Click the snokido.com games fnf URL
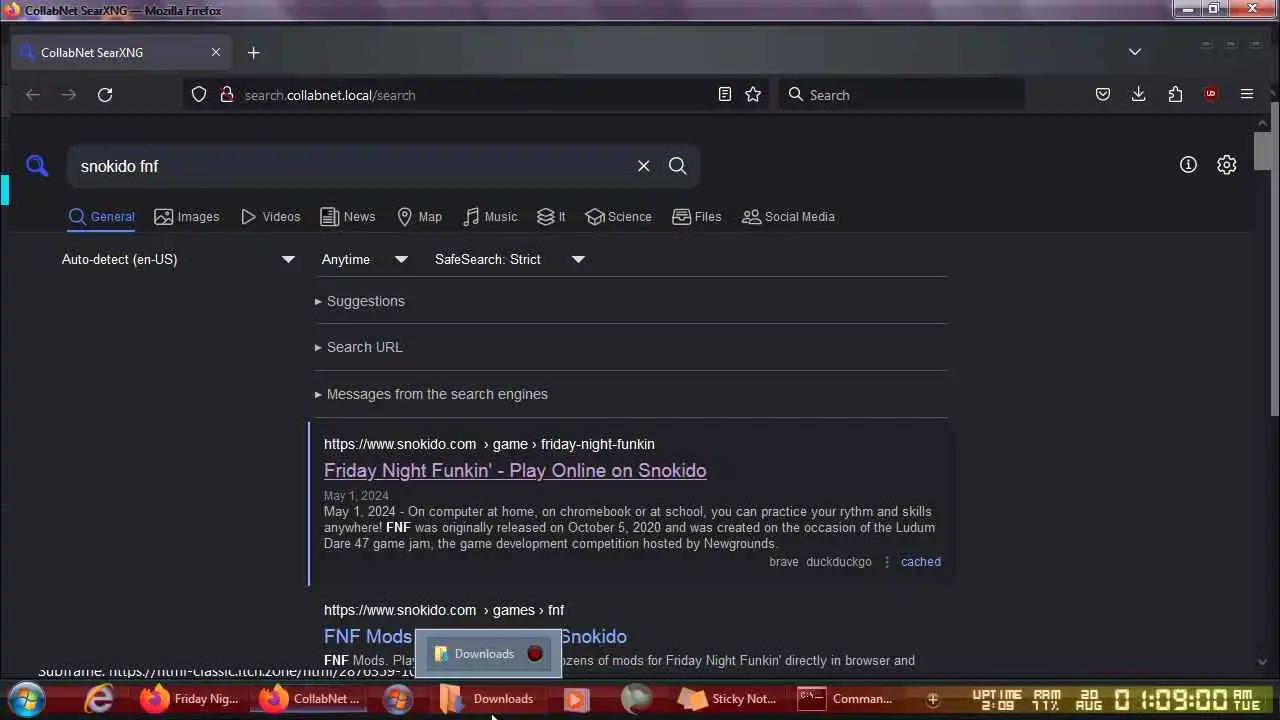Screen dimensions: 1280x720 pos(444,610)
